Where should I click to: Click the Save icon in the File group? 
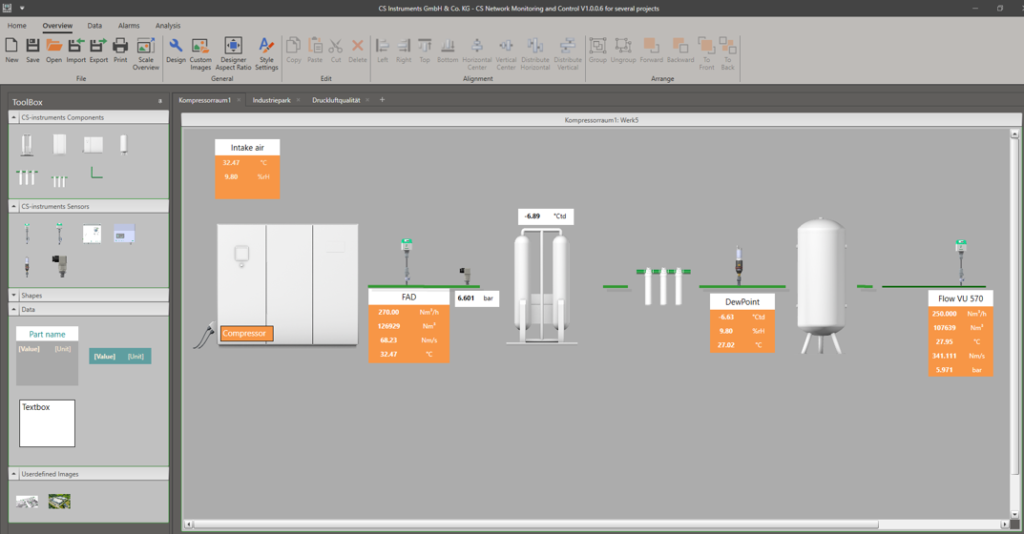(33, 46)
